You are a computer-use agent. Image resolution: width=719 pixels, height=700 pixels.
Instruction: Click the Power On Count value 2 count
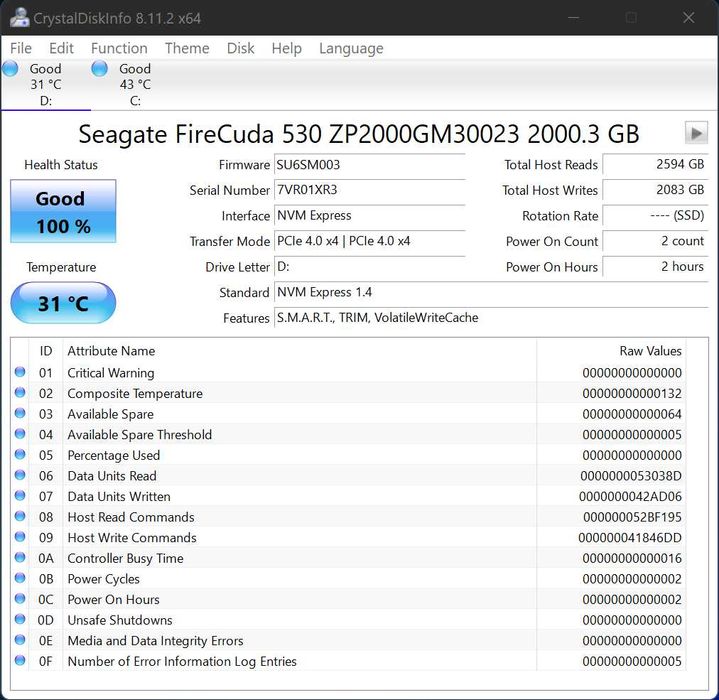655,241
